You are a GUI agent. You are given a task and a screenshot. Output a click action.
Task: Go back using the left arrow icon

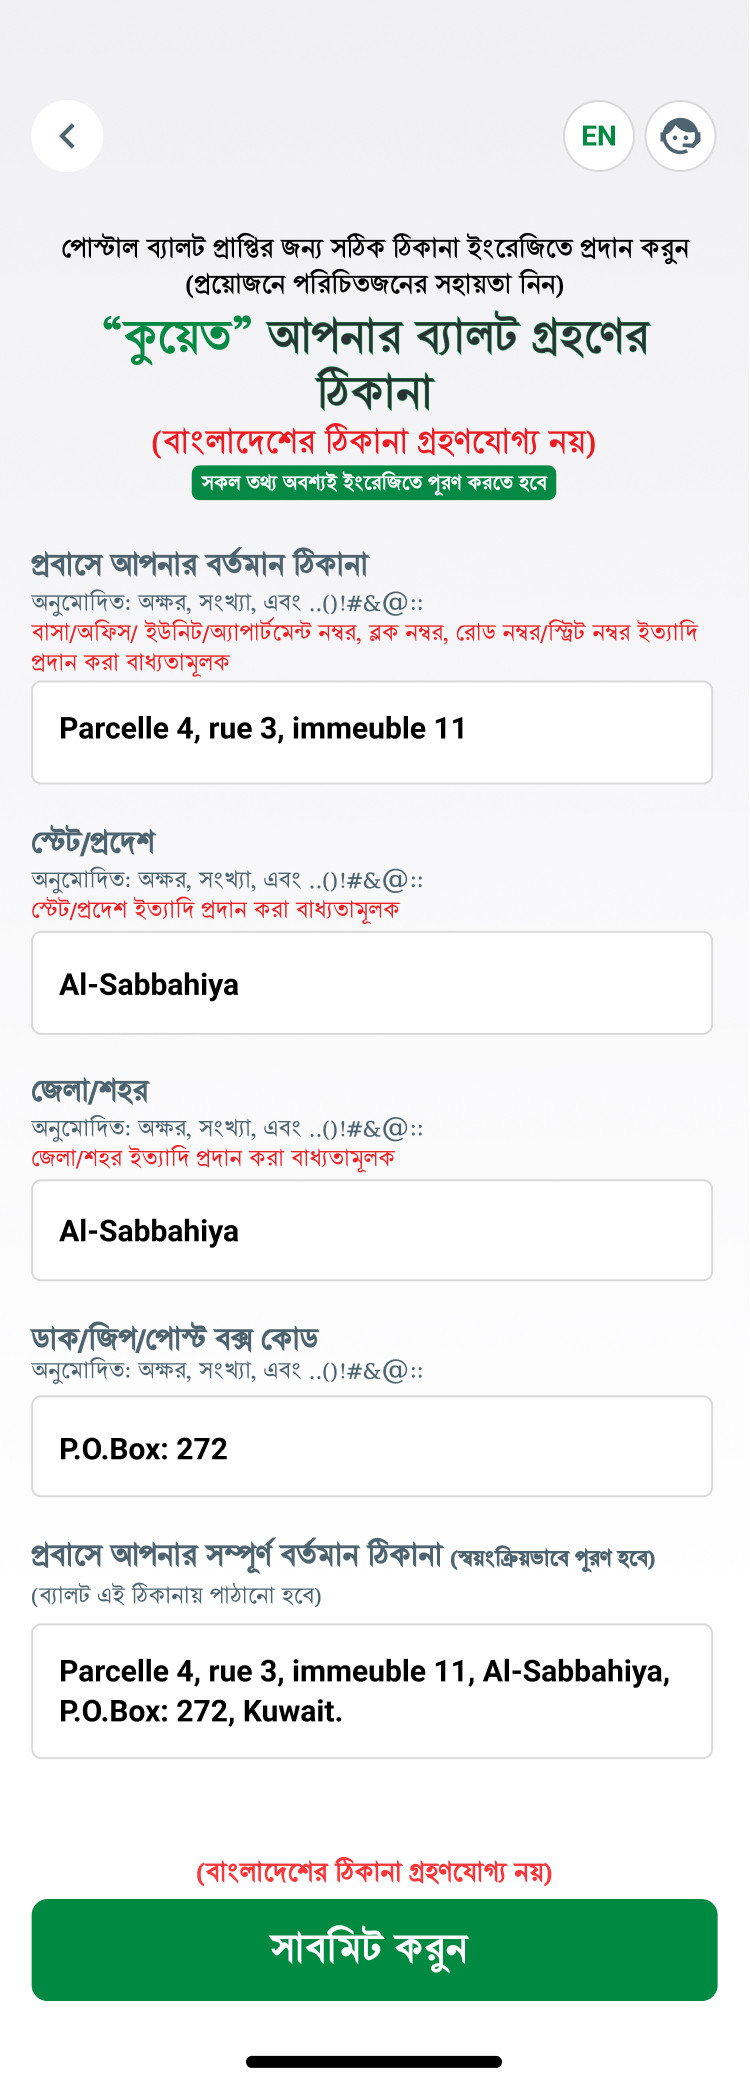tap(67, 136)
